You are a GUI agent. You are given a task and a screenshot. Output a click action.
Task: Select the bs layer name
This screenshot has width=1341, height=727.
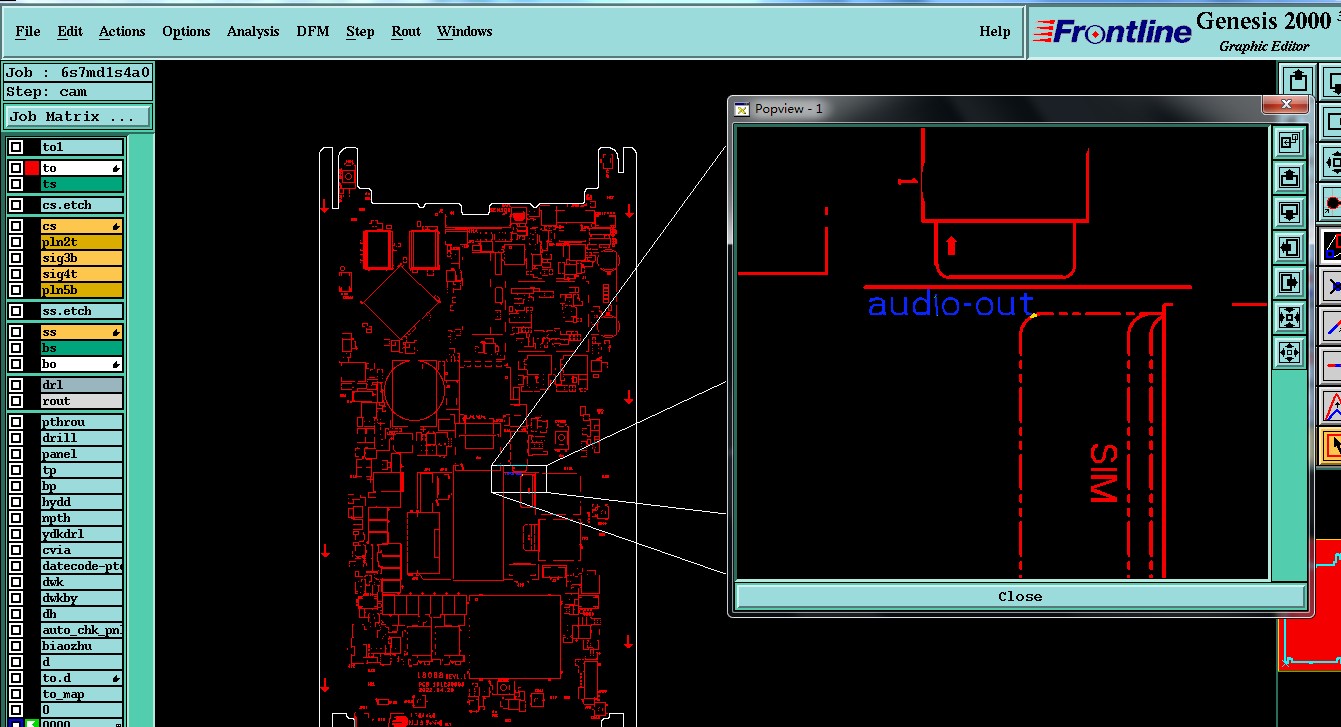coord(82,348)
